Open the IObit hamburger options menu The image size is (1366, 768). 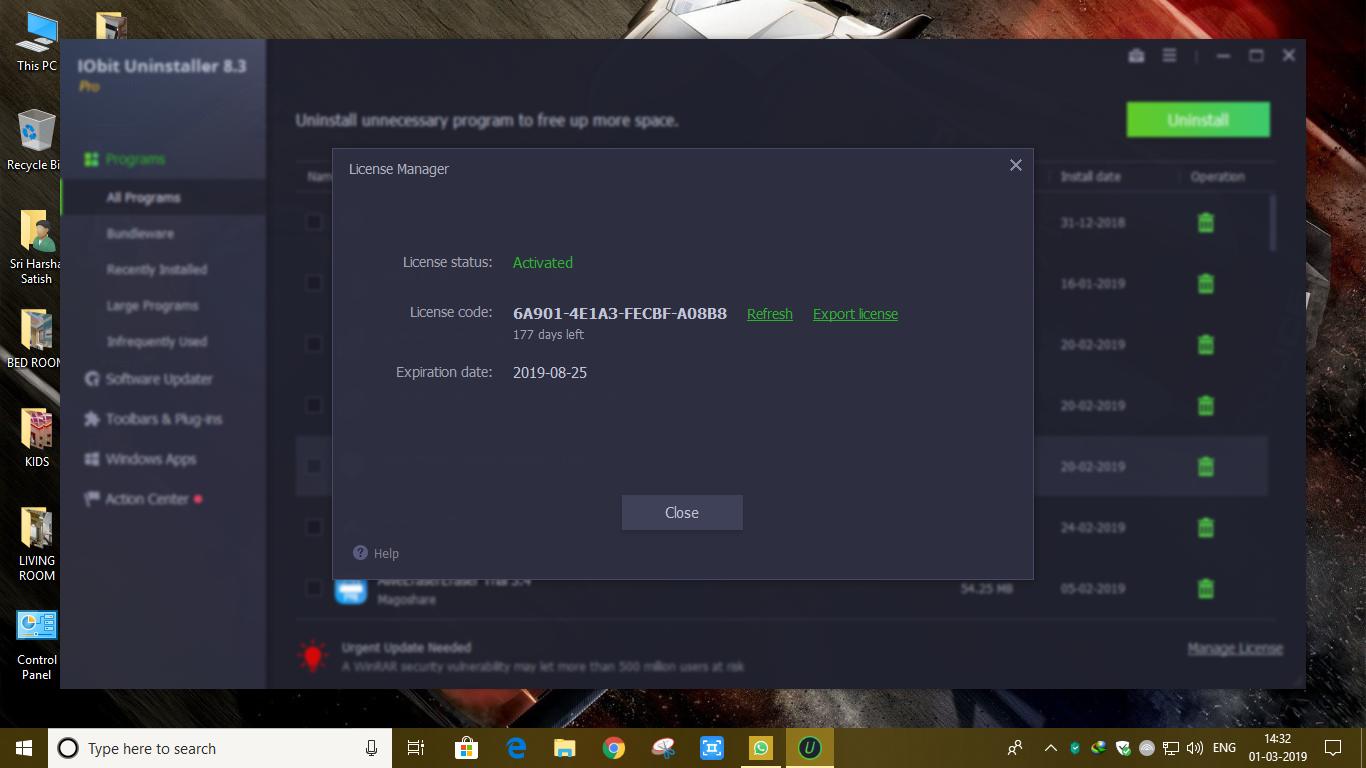1169,56
